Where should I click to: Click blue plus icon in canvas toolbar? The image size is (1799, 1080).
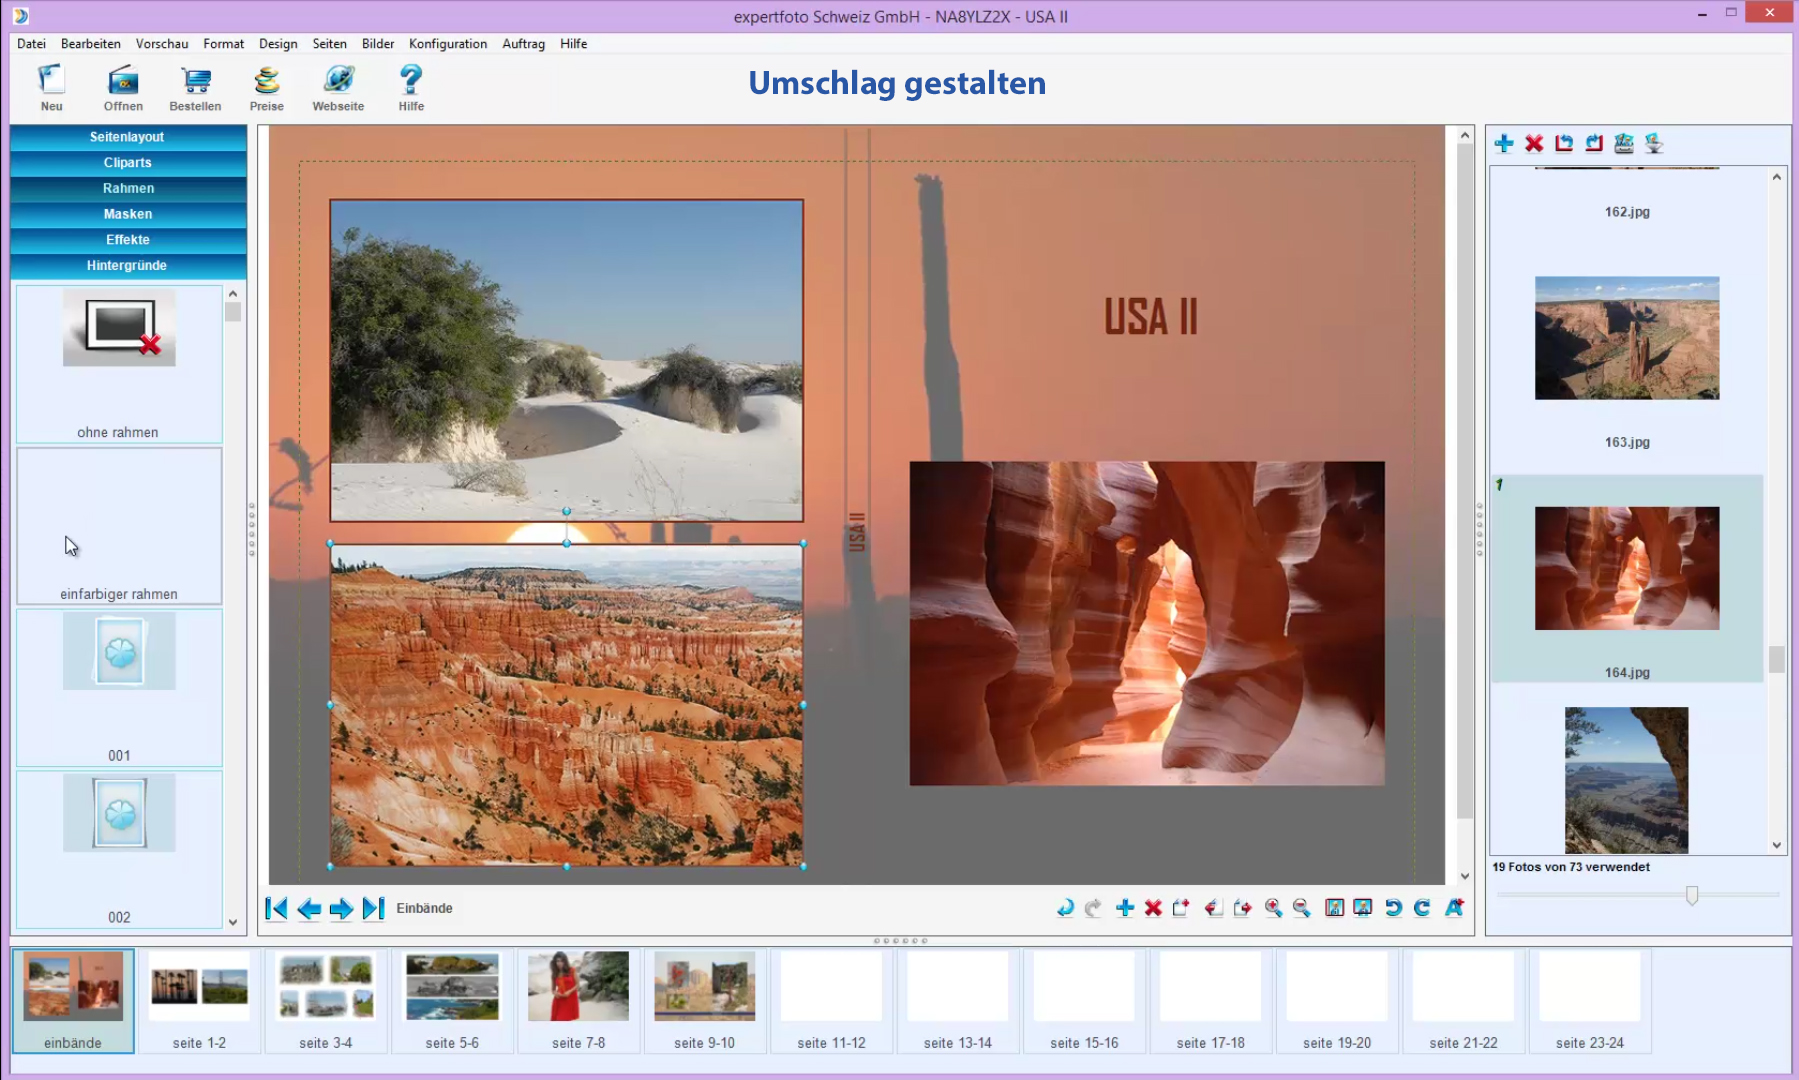(1125, 907)
